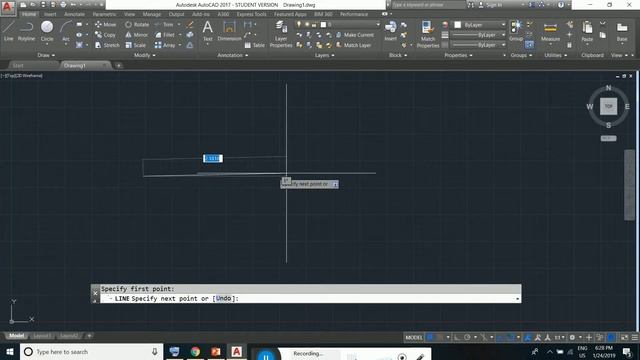Select the Arc tool
Viewport: 640px width, 360px height.
66,31
